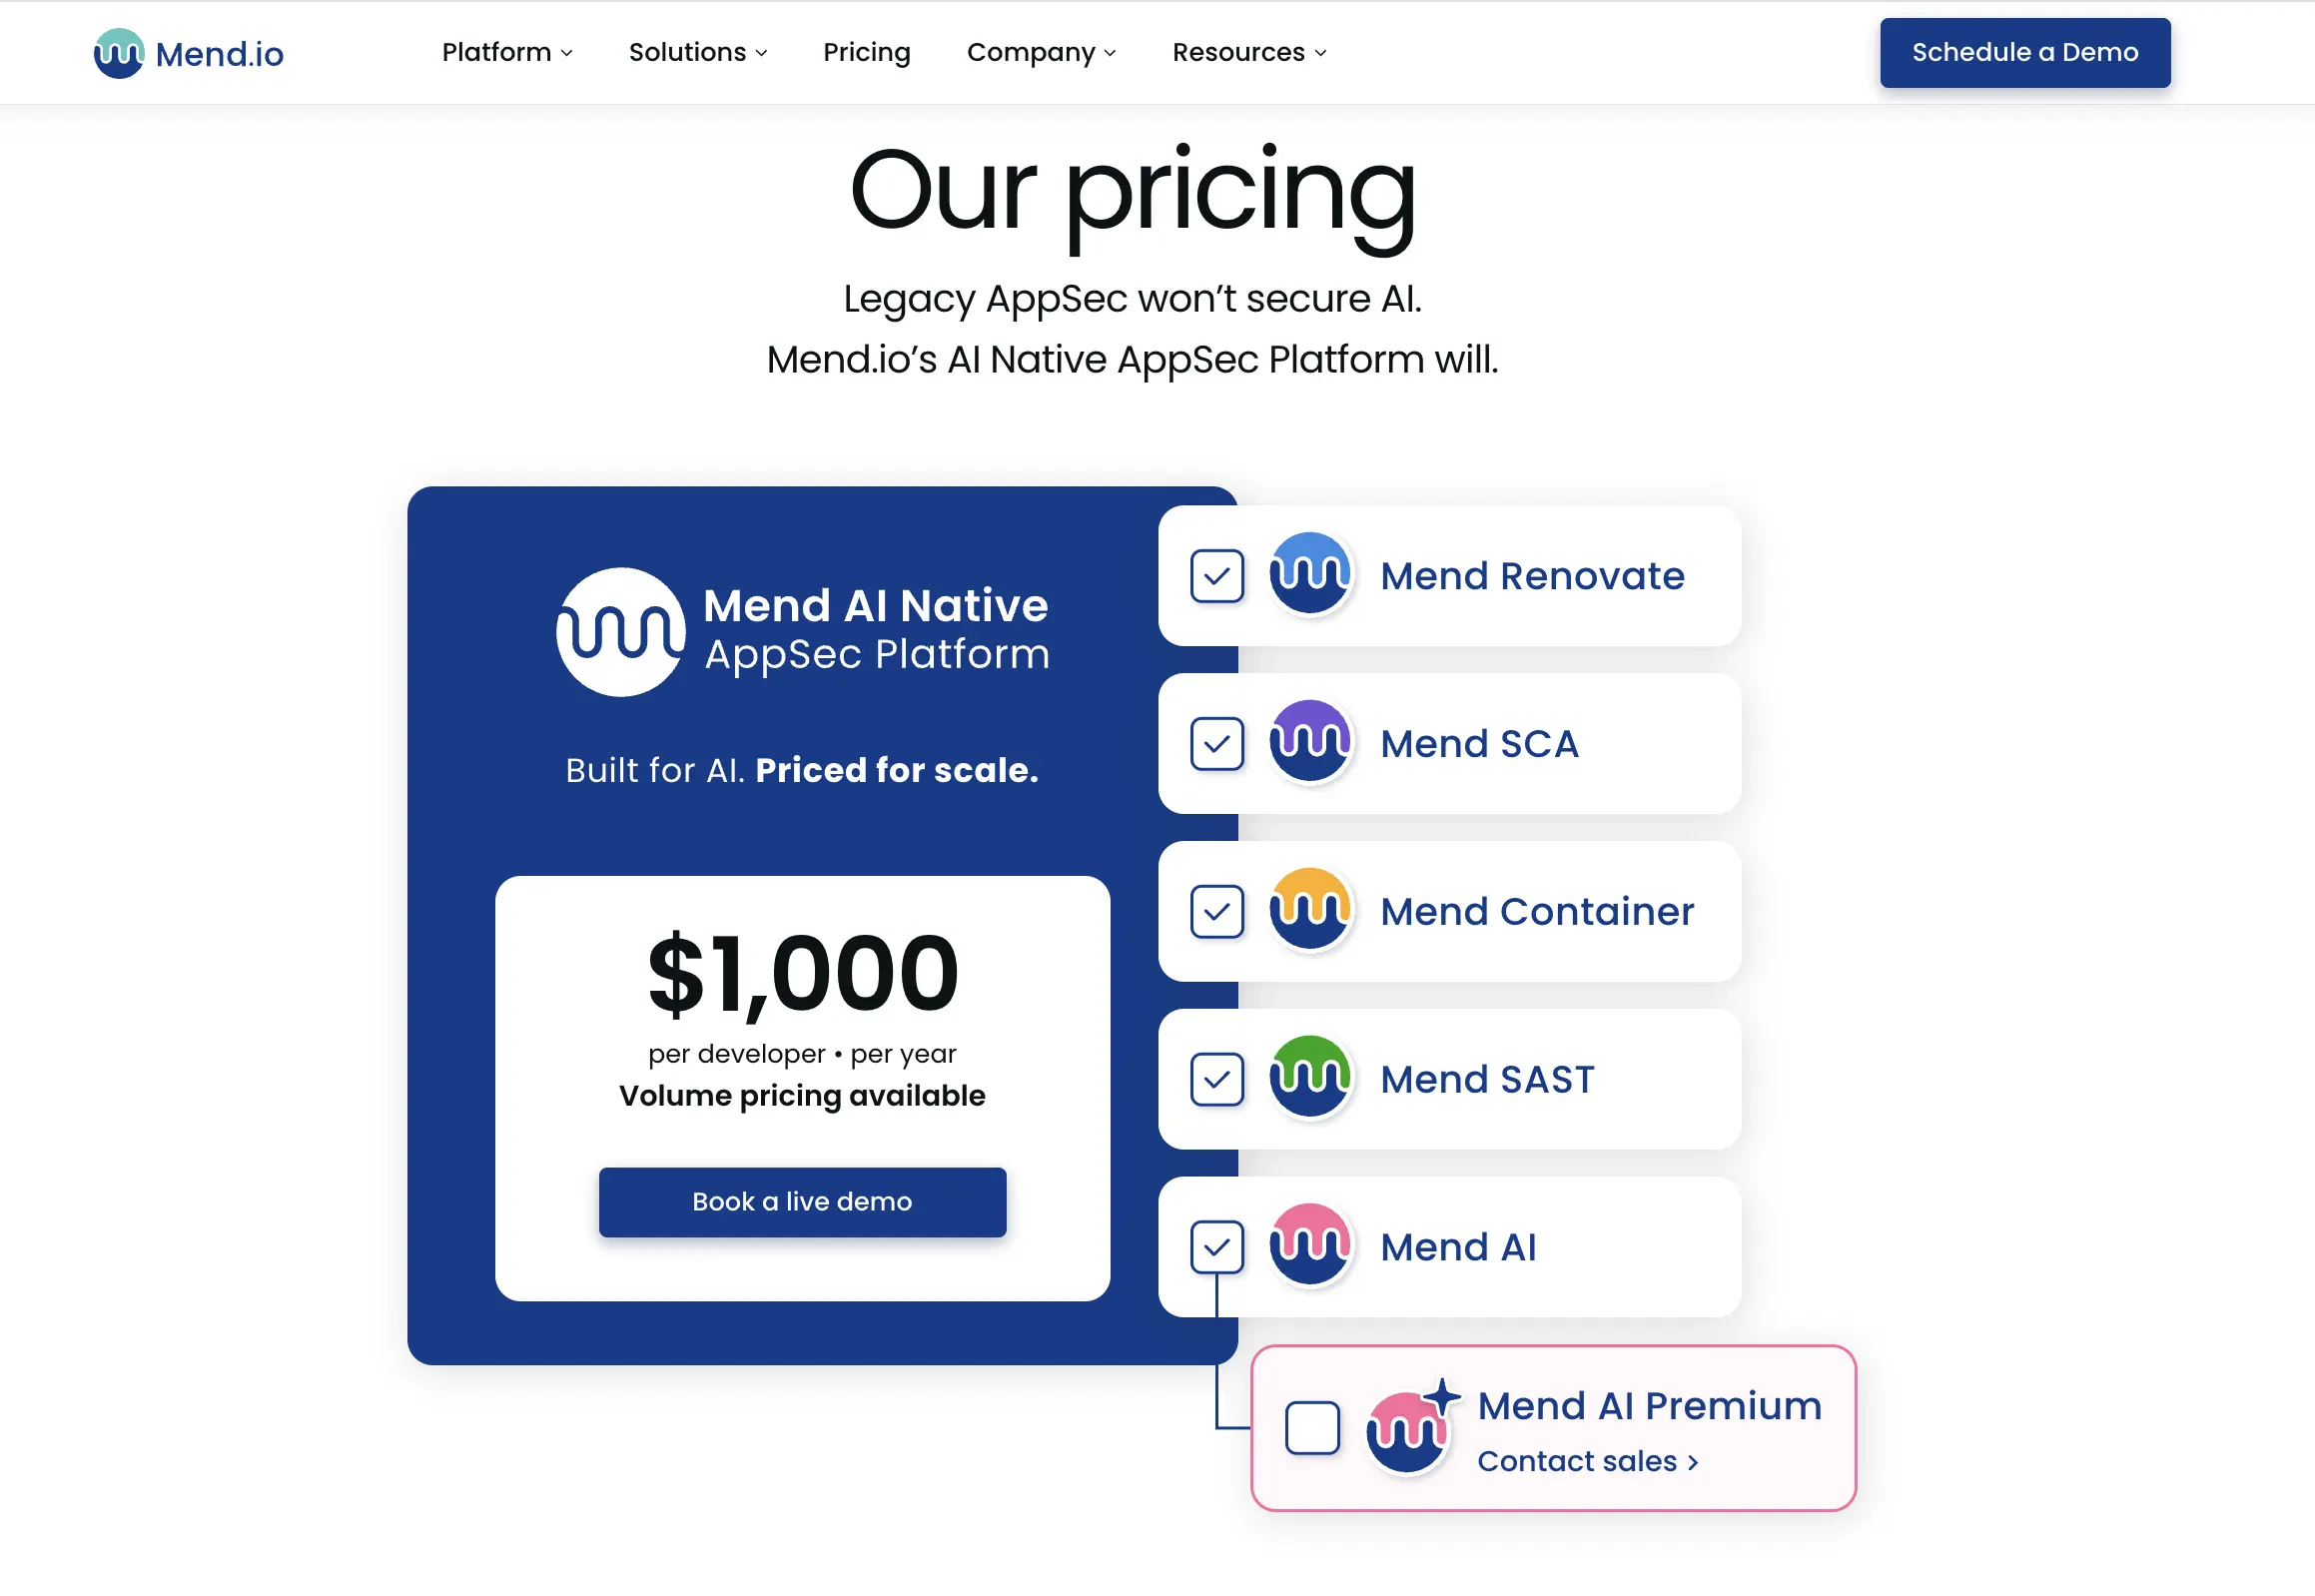The width and height of the screenshot is (2315, 1596).
Task: Open the Solutions menu
Action: click(697, 52)
